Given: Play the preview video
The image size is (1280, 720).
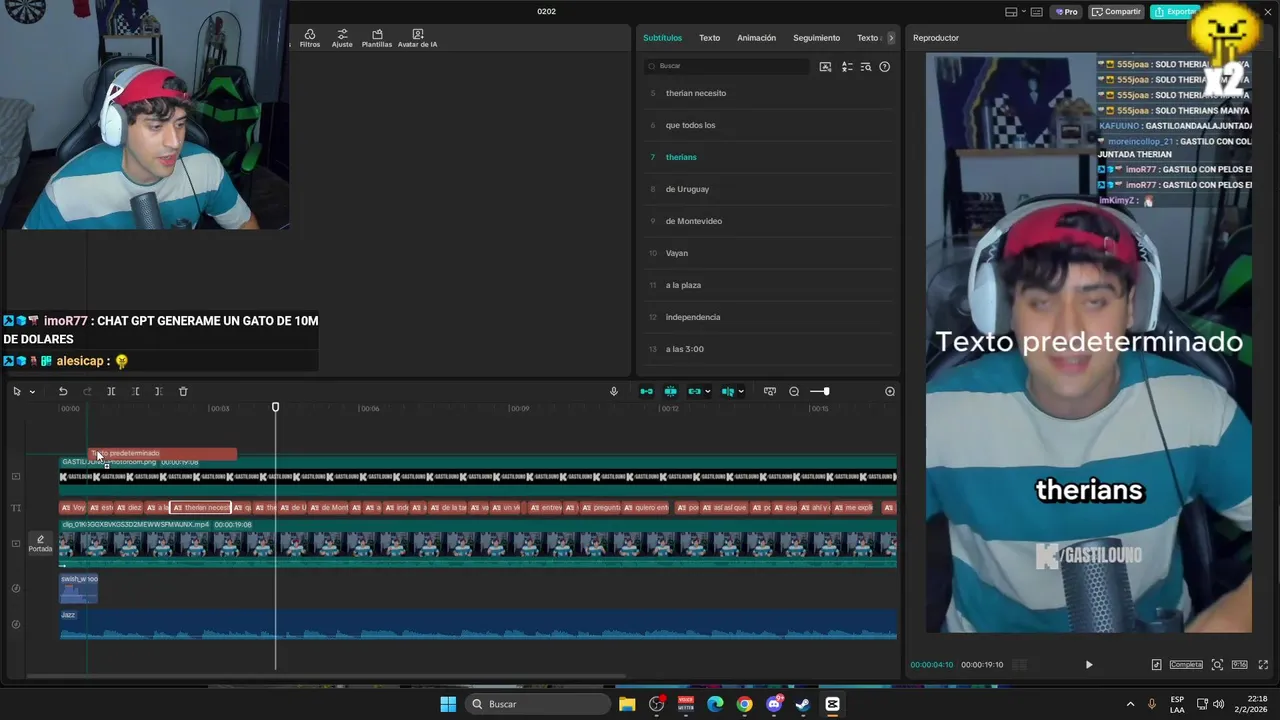Looking at the screenshot, I should (1089, 664).
